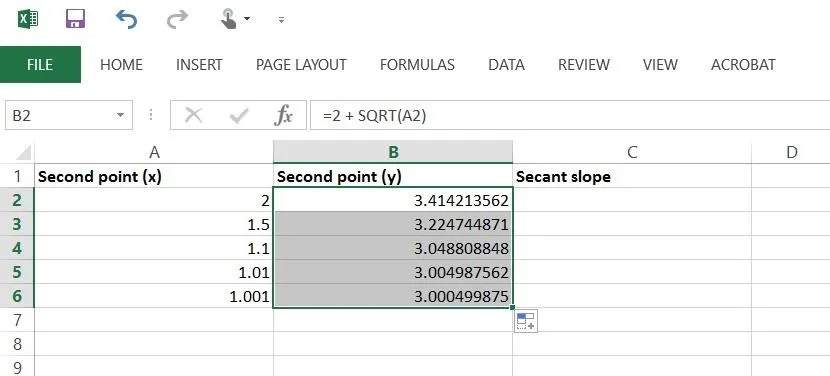The height and width of the screenshot is (376, 830).
Task: Switch to the ACROBAT tab
Action: coord(743,65)
